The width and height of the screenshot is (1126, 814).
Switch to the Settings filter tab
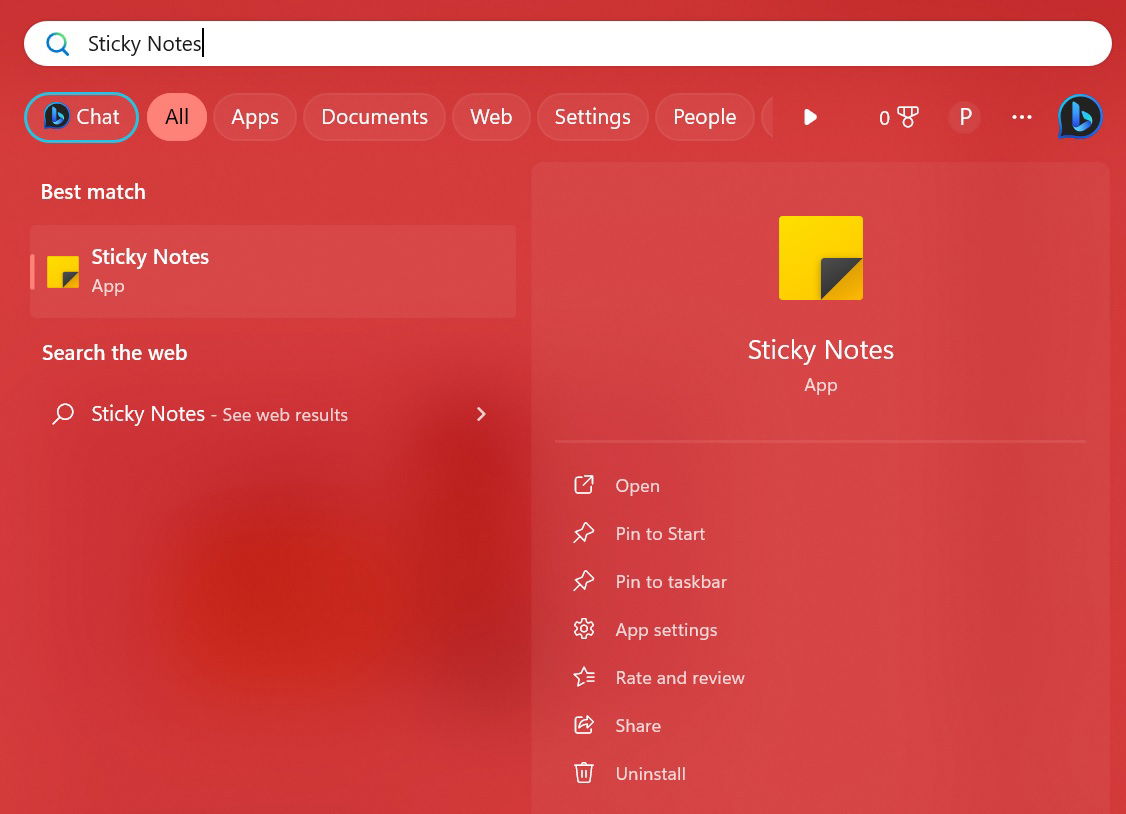click(592, 117)
